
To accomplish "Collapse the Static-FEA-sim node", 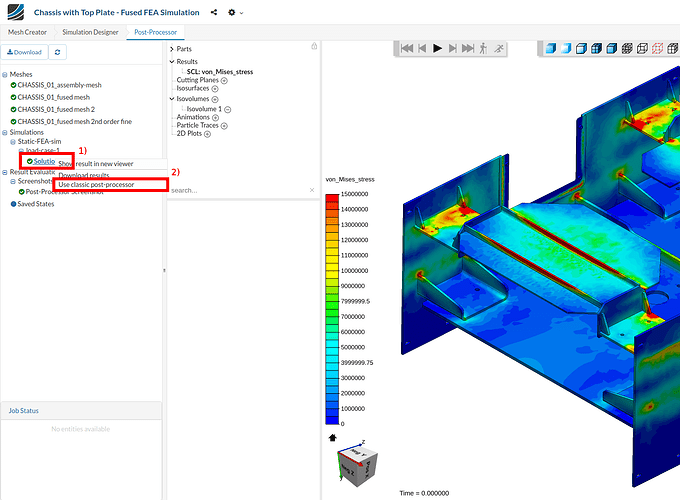I will coord(13,142).
